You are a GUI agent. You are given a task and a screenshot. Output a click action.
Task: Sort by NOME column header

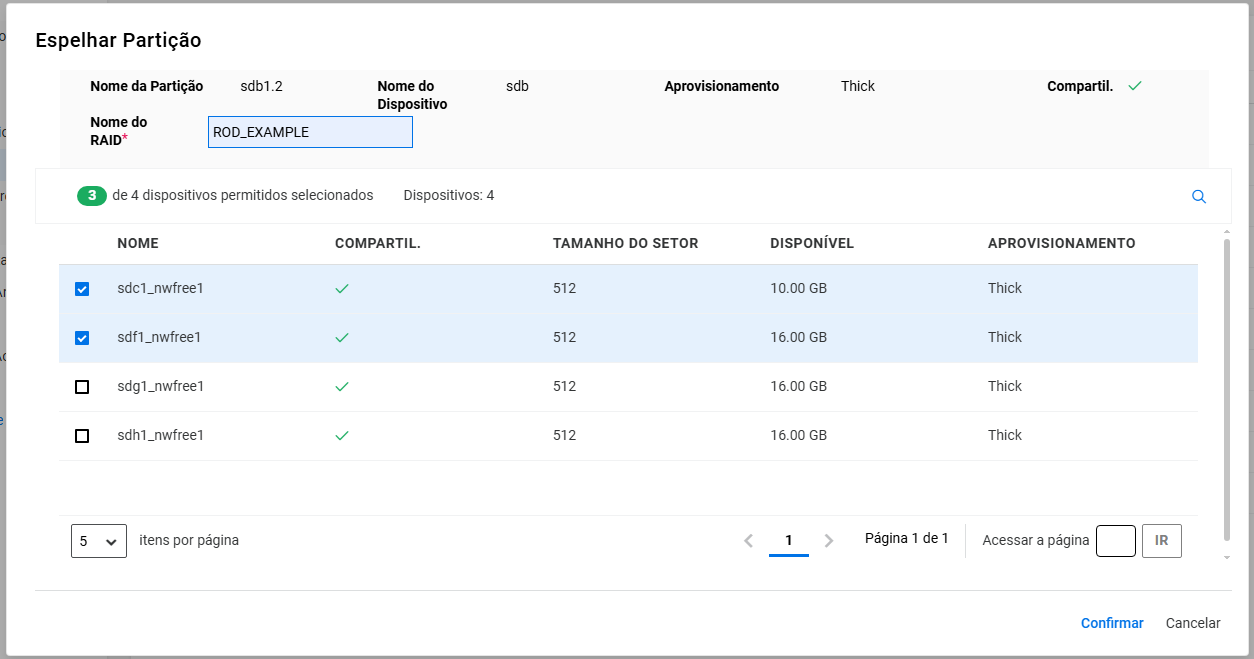(138, 243)
